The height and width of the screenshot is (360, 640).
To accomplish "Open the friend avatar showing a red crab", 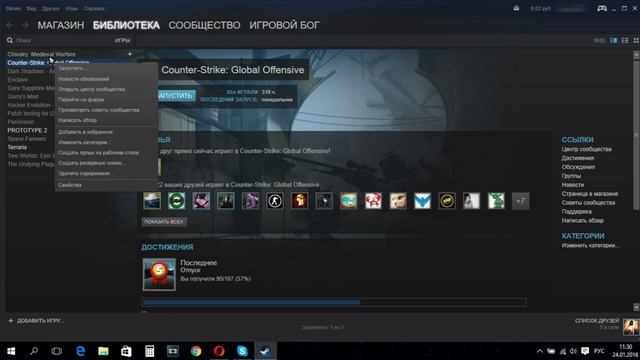I will 373,201.
